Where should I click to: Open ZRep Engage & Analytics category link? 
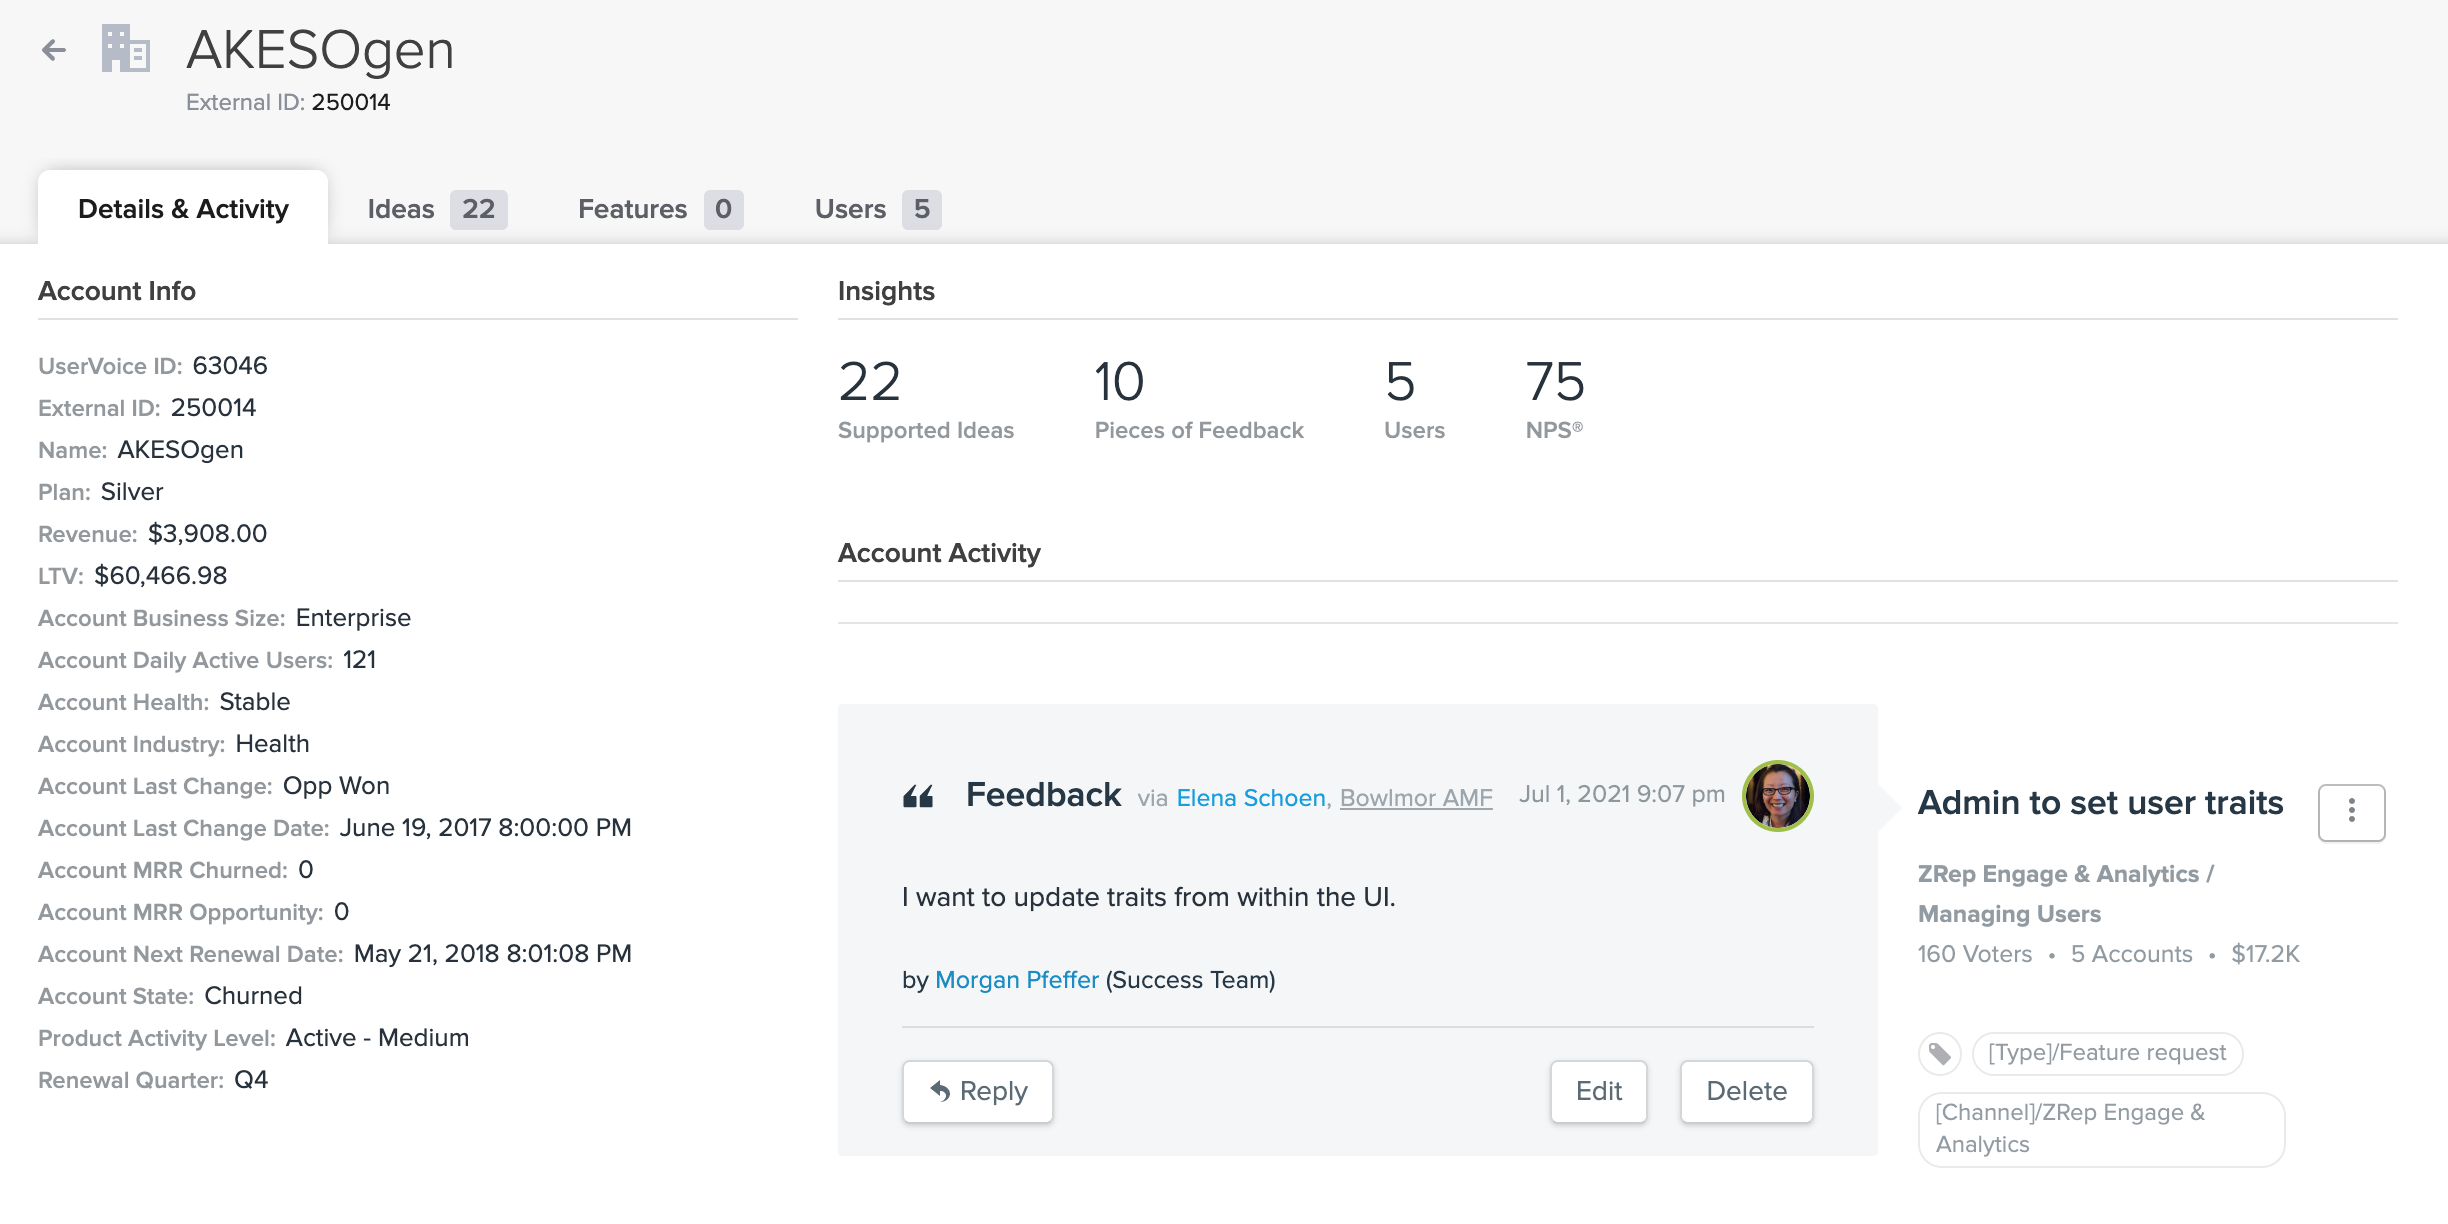[x=2057, y=874]
